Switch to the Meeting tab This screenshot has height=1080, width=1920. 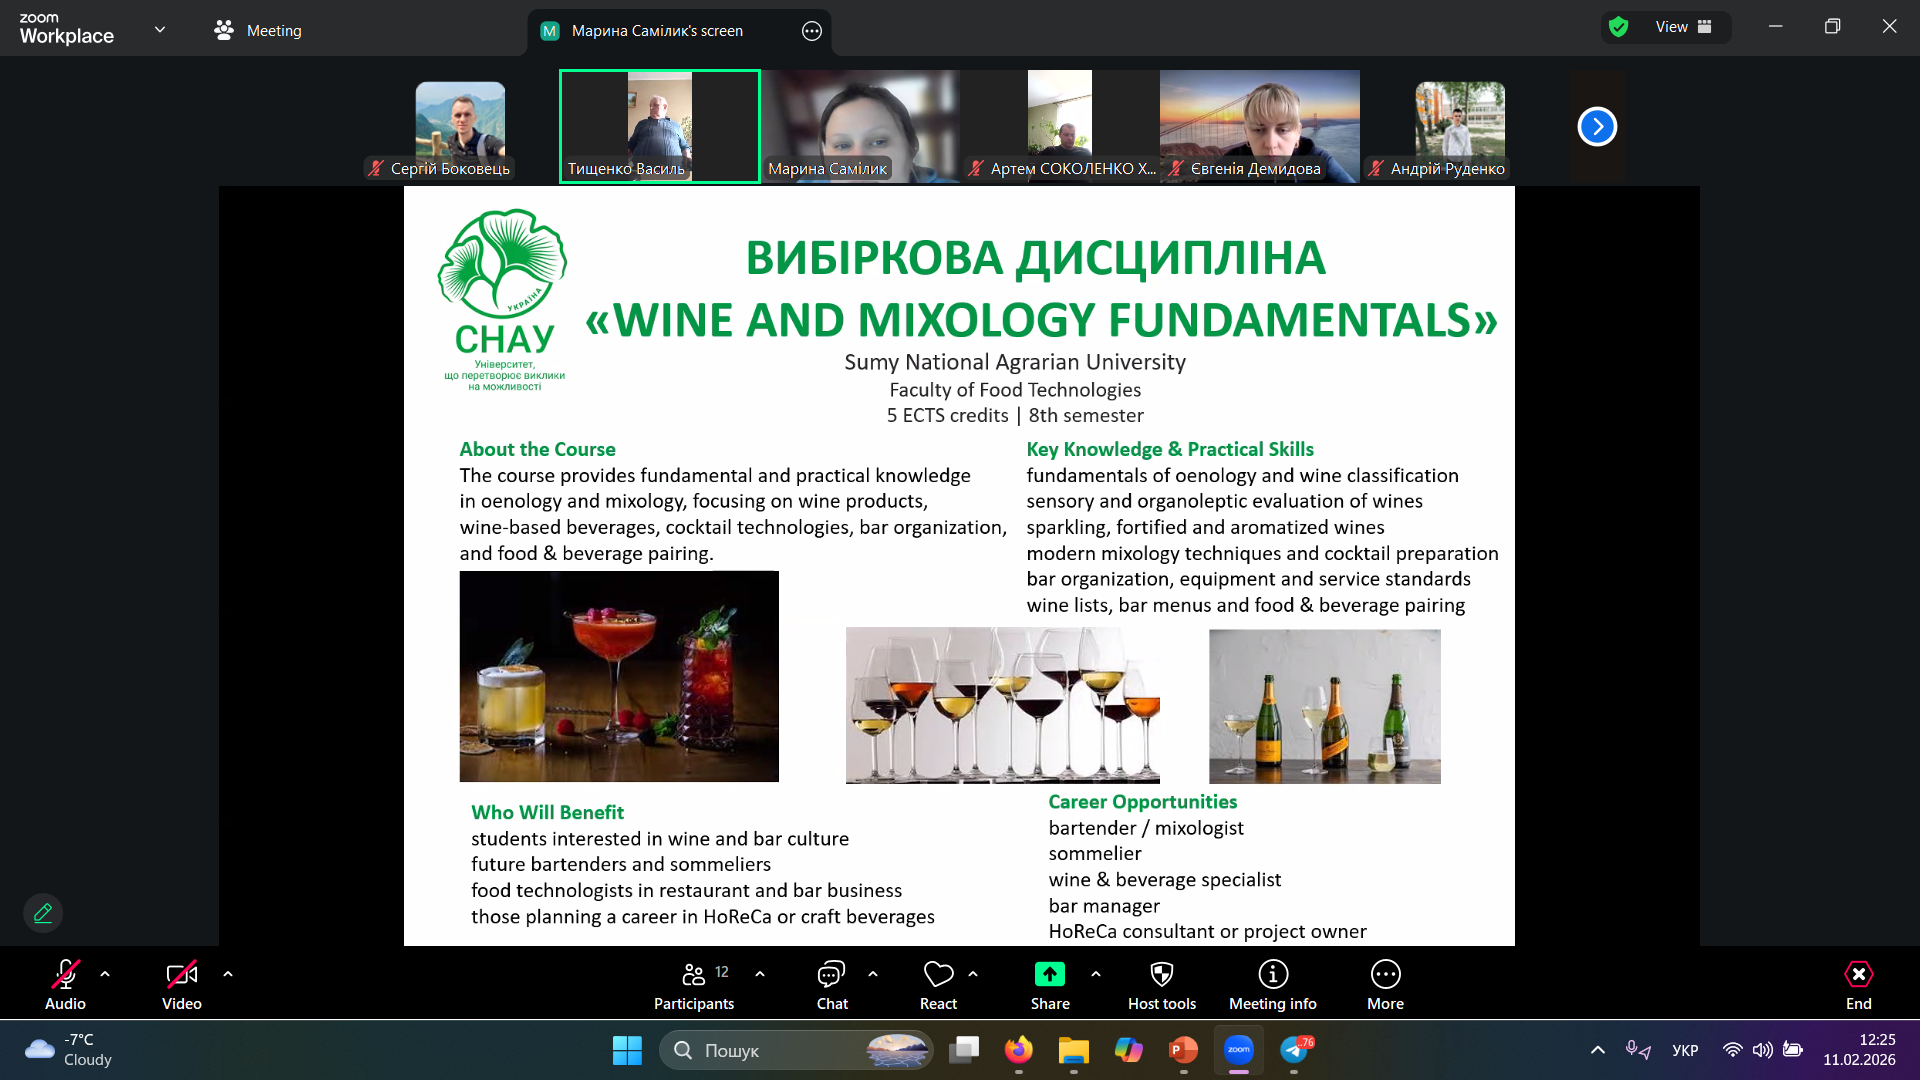(x=258, y=30)
